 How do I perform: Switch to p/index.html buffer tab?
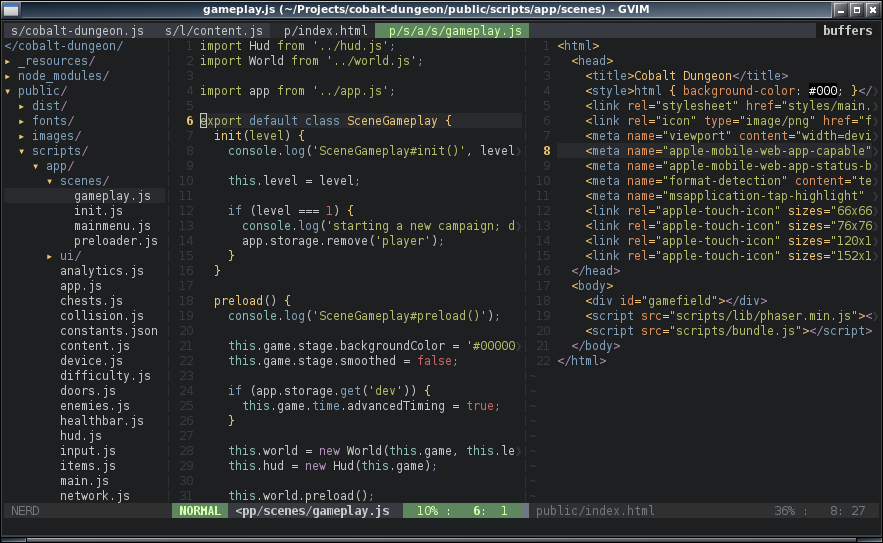pyautogui.click(x=325, y=30)
